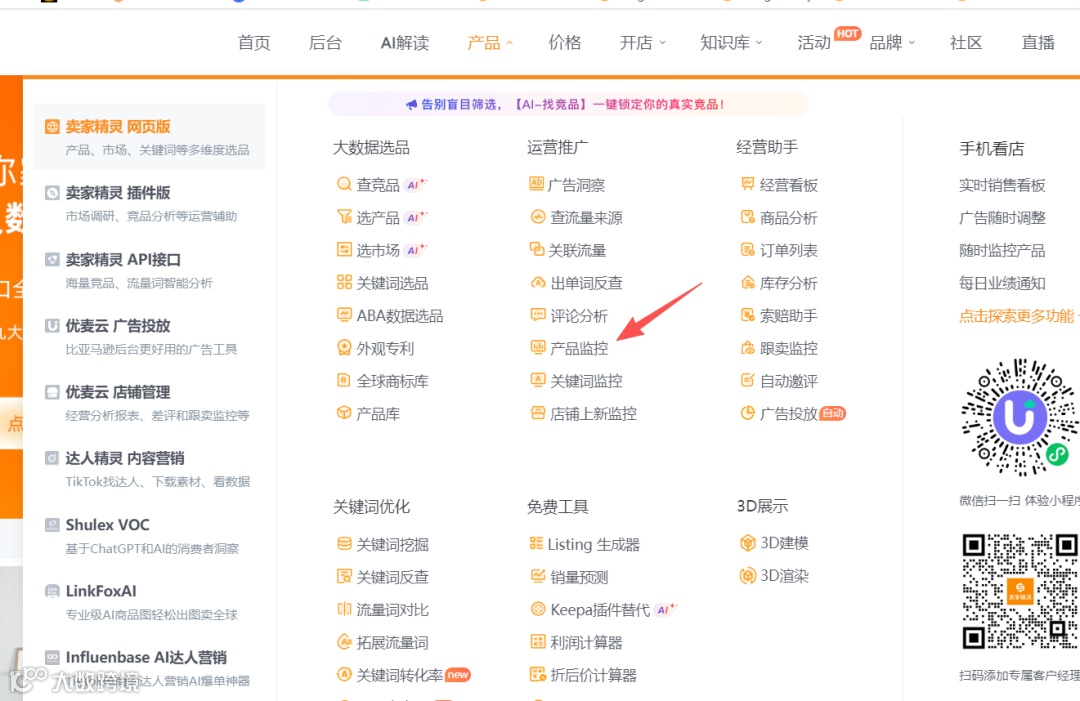Open the 广告随时调整 link
Viewport: 1080px width, 701px height.
(x=1002, y=218)
